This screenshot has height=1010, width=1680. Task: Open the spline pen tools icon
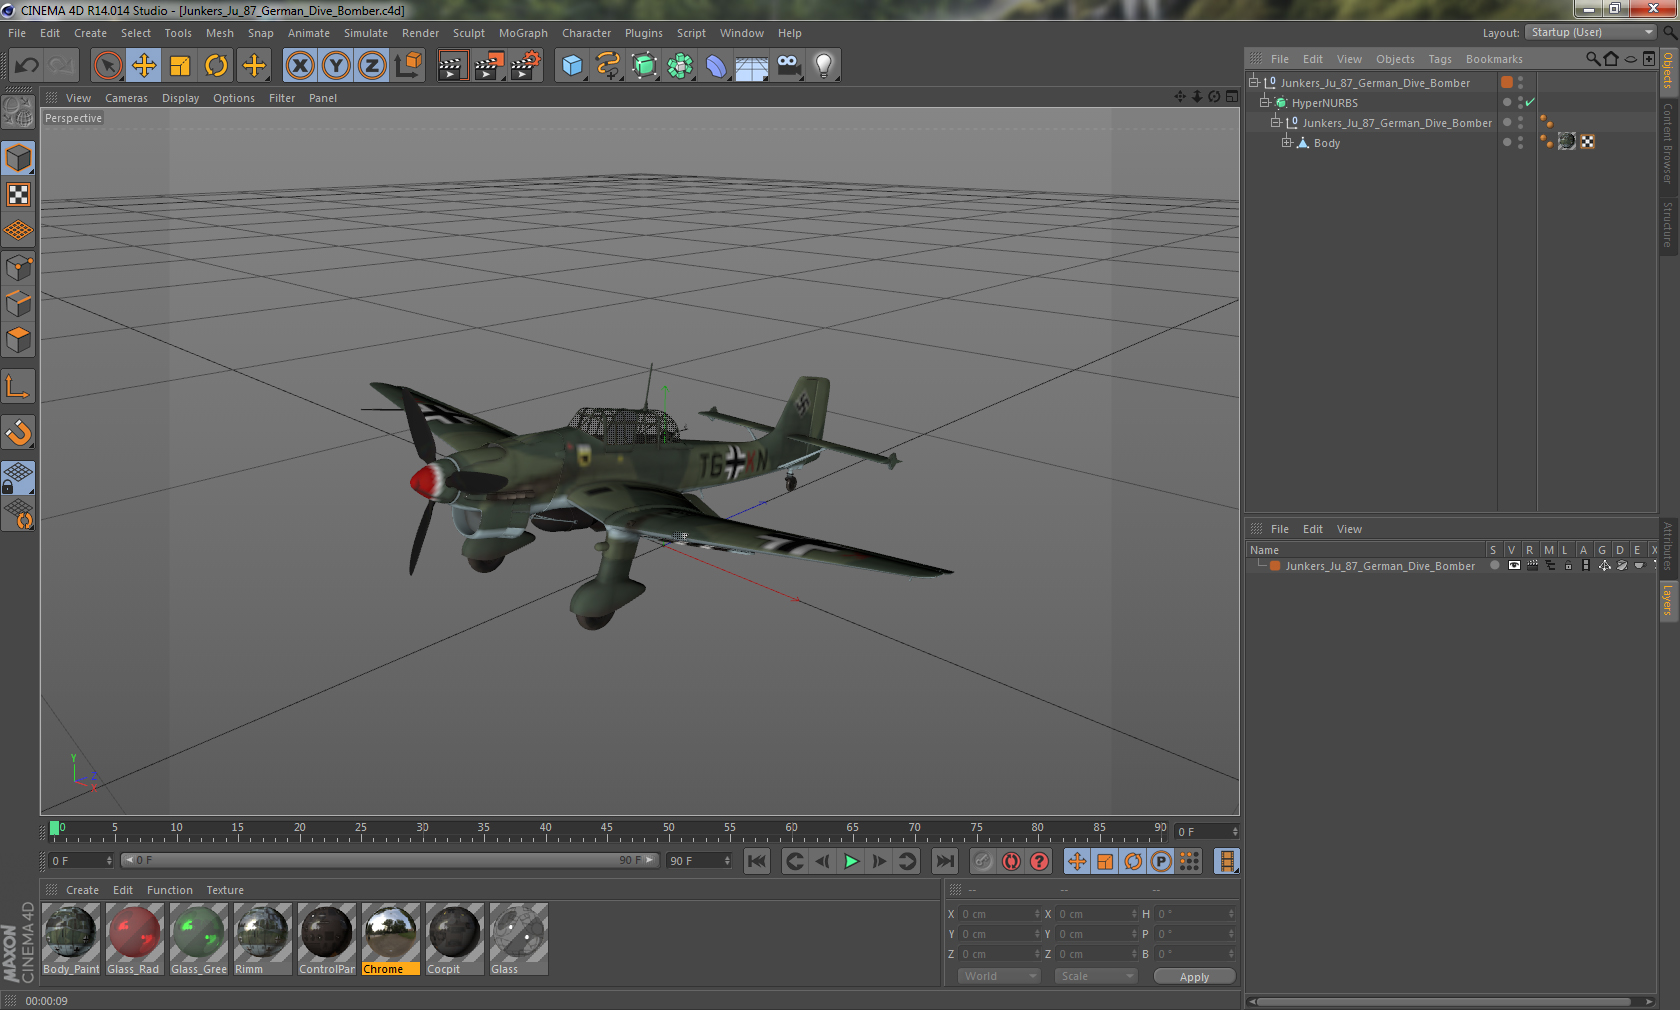click(x=608, y=66)
